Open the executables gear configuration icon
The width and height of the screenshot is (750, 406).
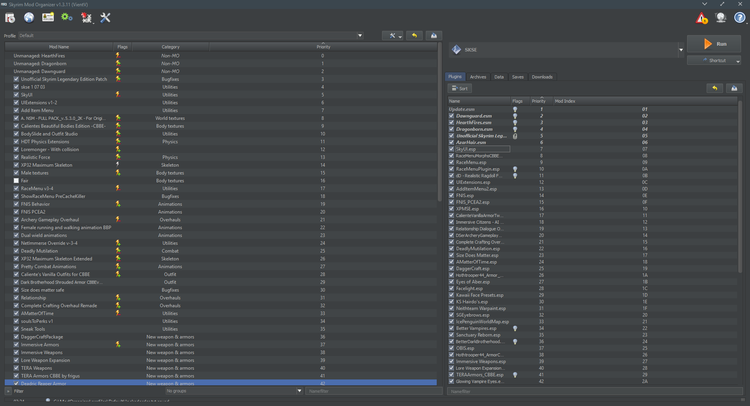click(66, 18)
